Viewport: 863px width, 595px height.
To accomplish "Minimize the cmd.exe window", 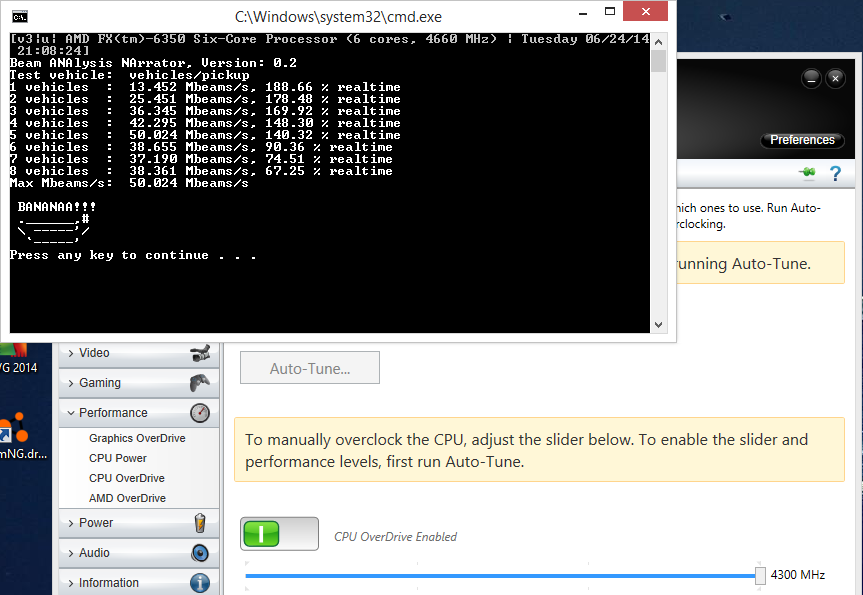I will click(x=583, y=12).
